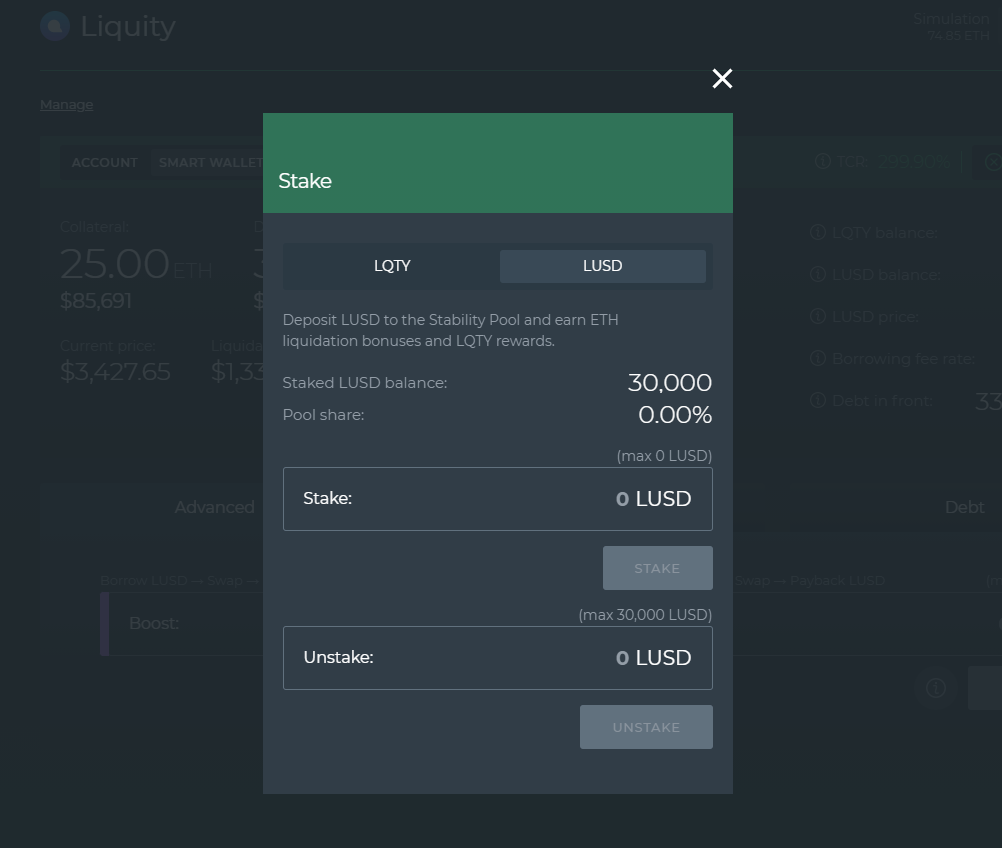1002x848 pixels.
Task: Select the Debt tab in background
Action: coord(964,507)
